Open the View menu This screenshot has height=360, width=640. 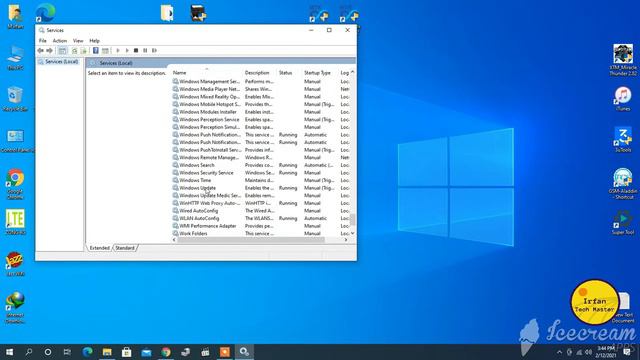[x=78, y=41]
